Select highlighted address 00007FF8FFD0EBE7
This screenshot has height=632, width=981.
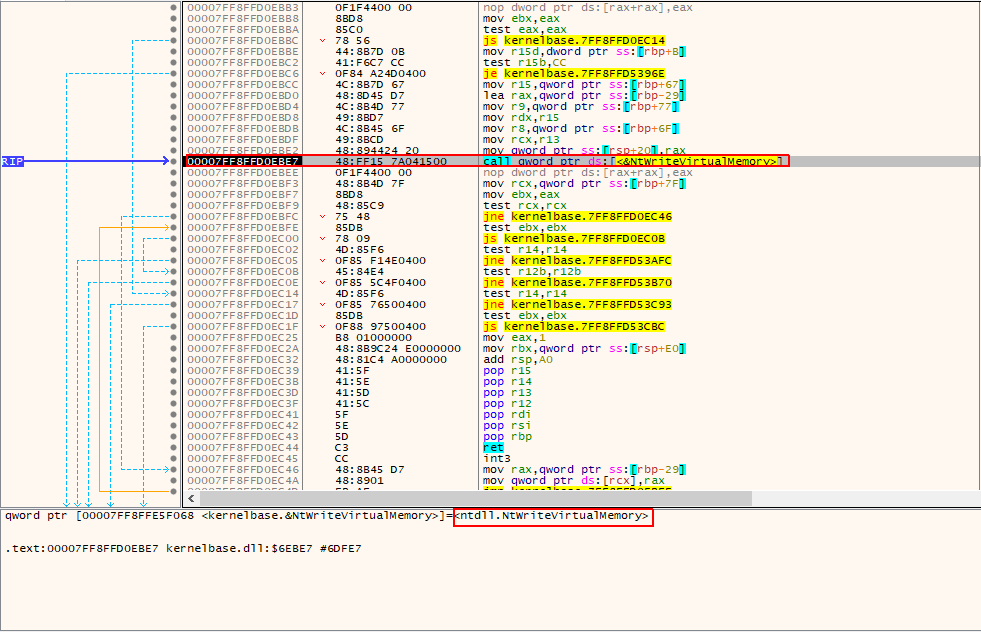(243, 161)
